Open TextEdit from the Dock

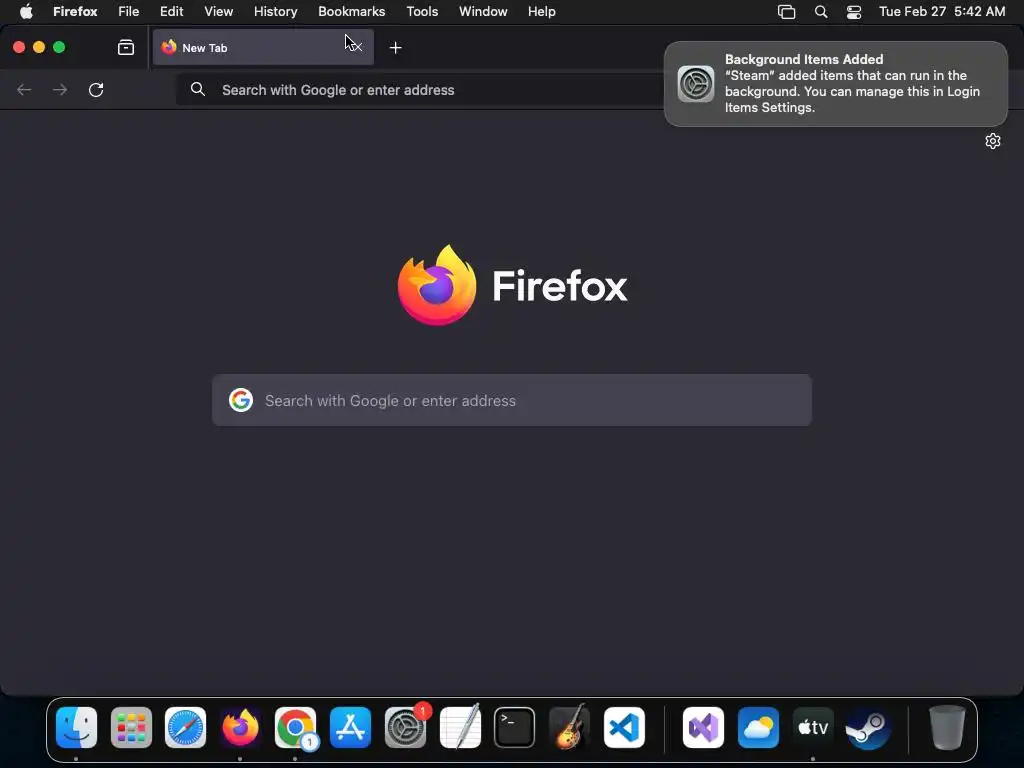pyautogui.click(x=460, y=728)
